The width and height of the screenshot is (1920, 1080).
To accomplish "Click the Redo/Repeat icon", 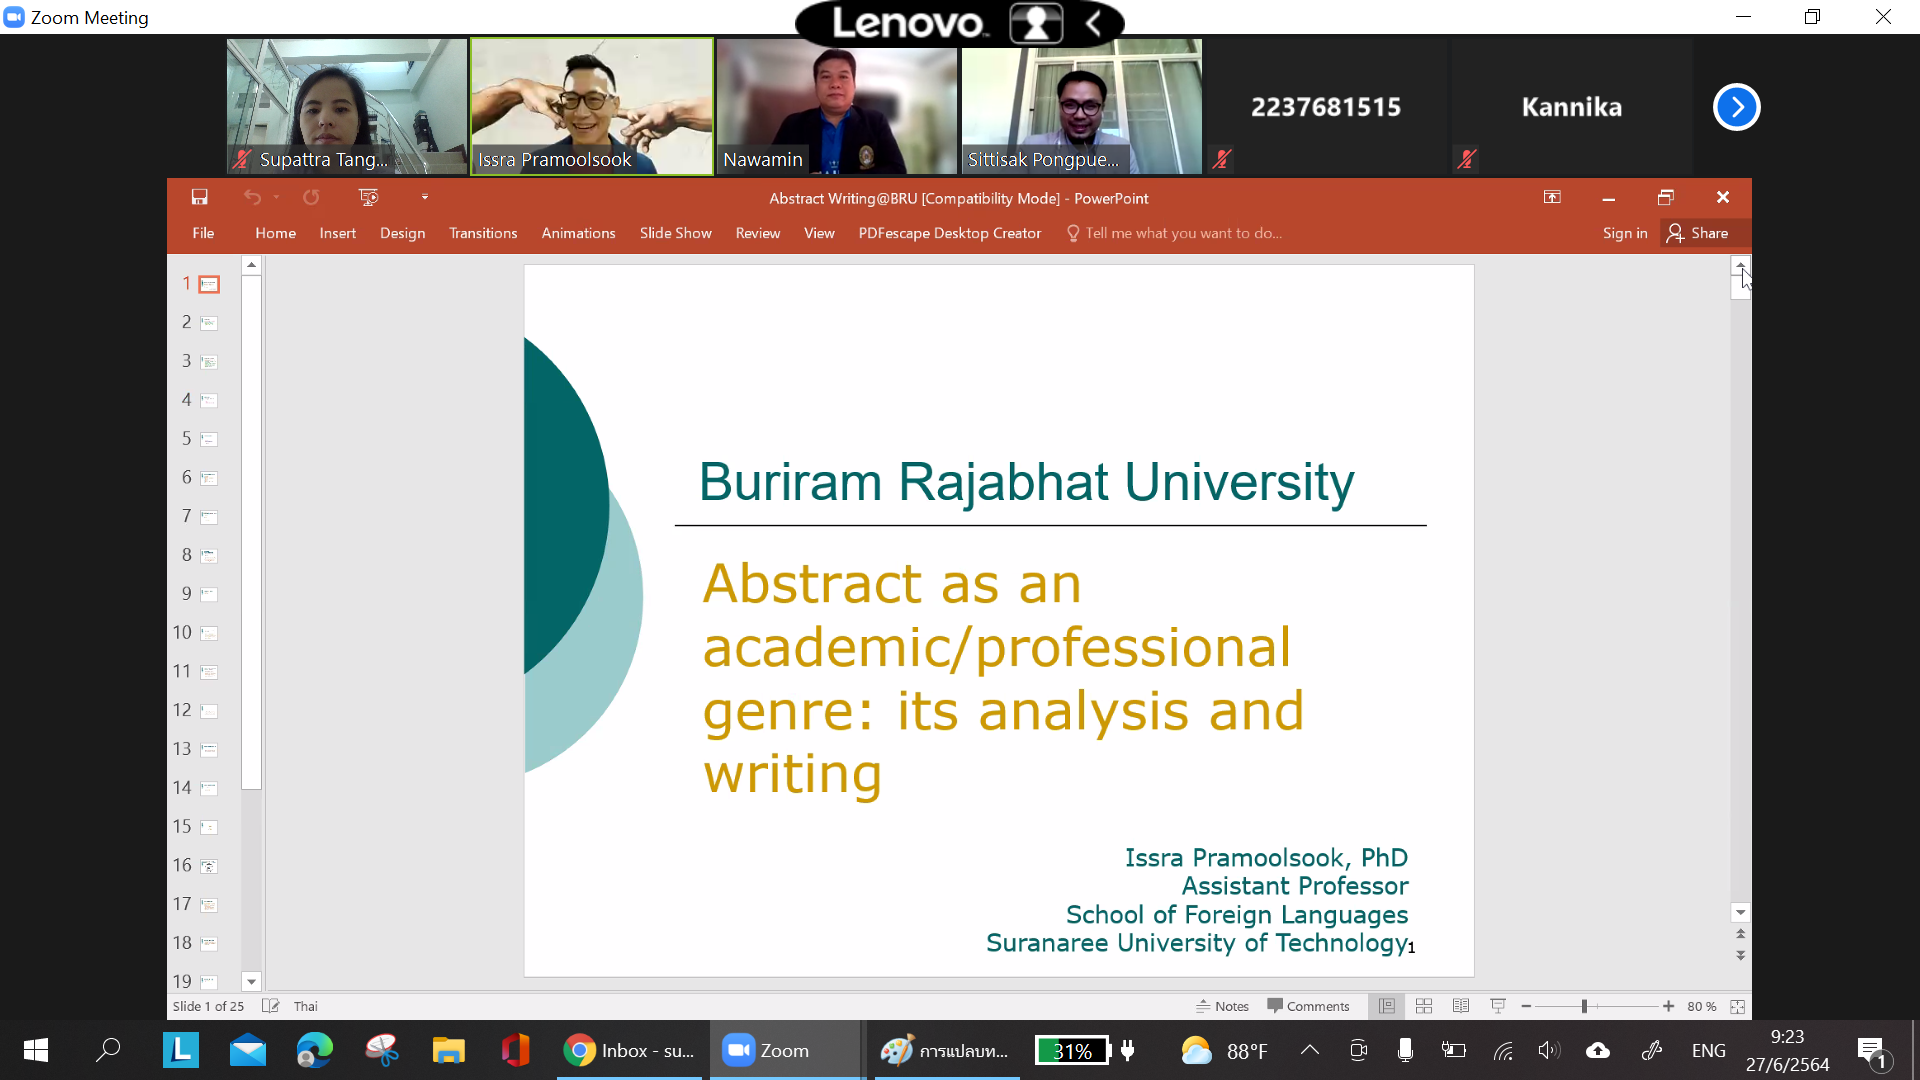I will [x=311, y=197].
